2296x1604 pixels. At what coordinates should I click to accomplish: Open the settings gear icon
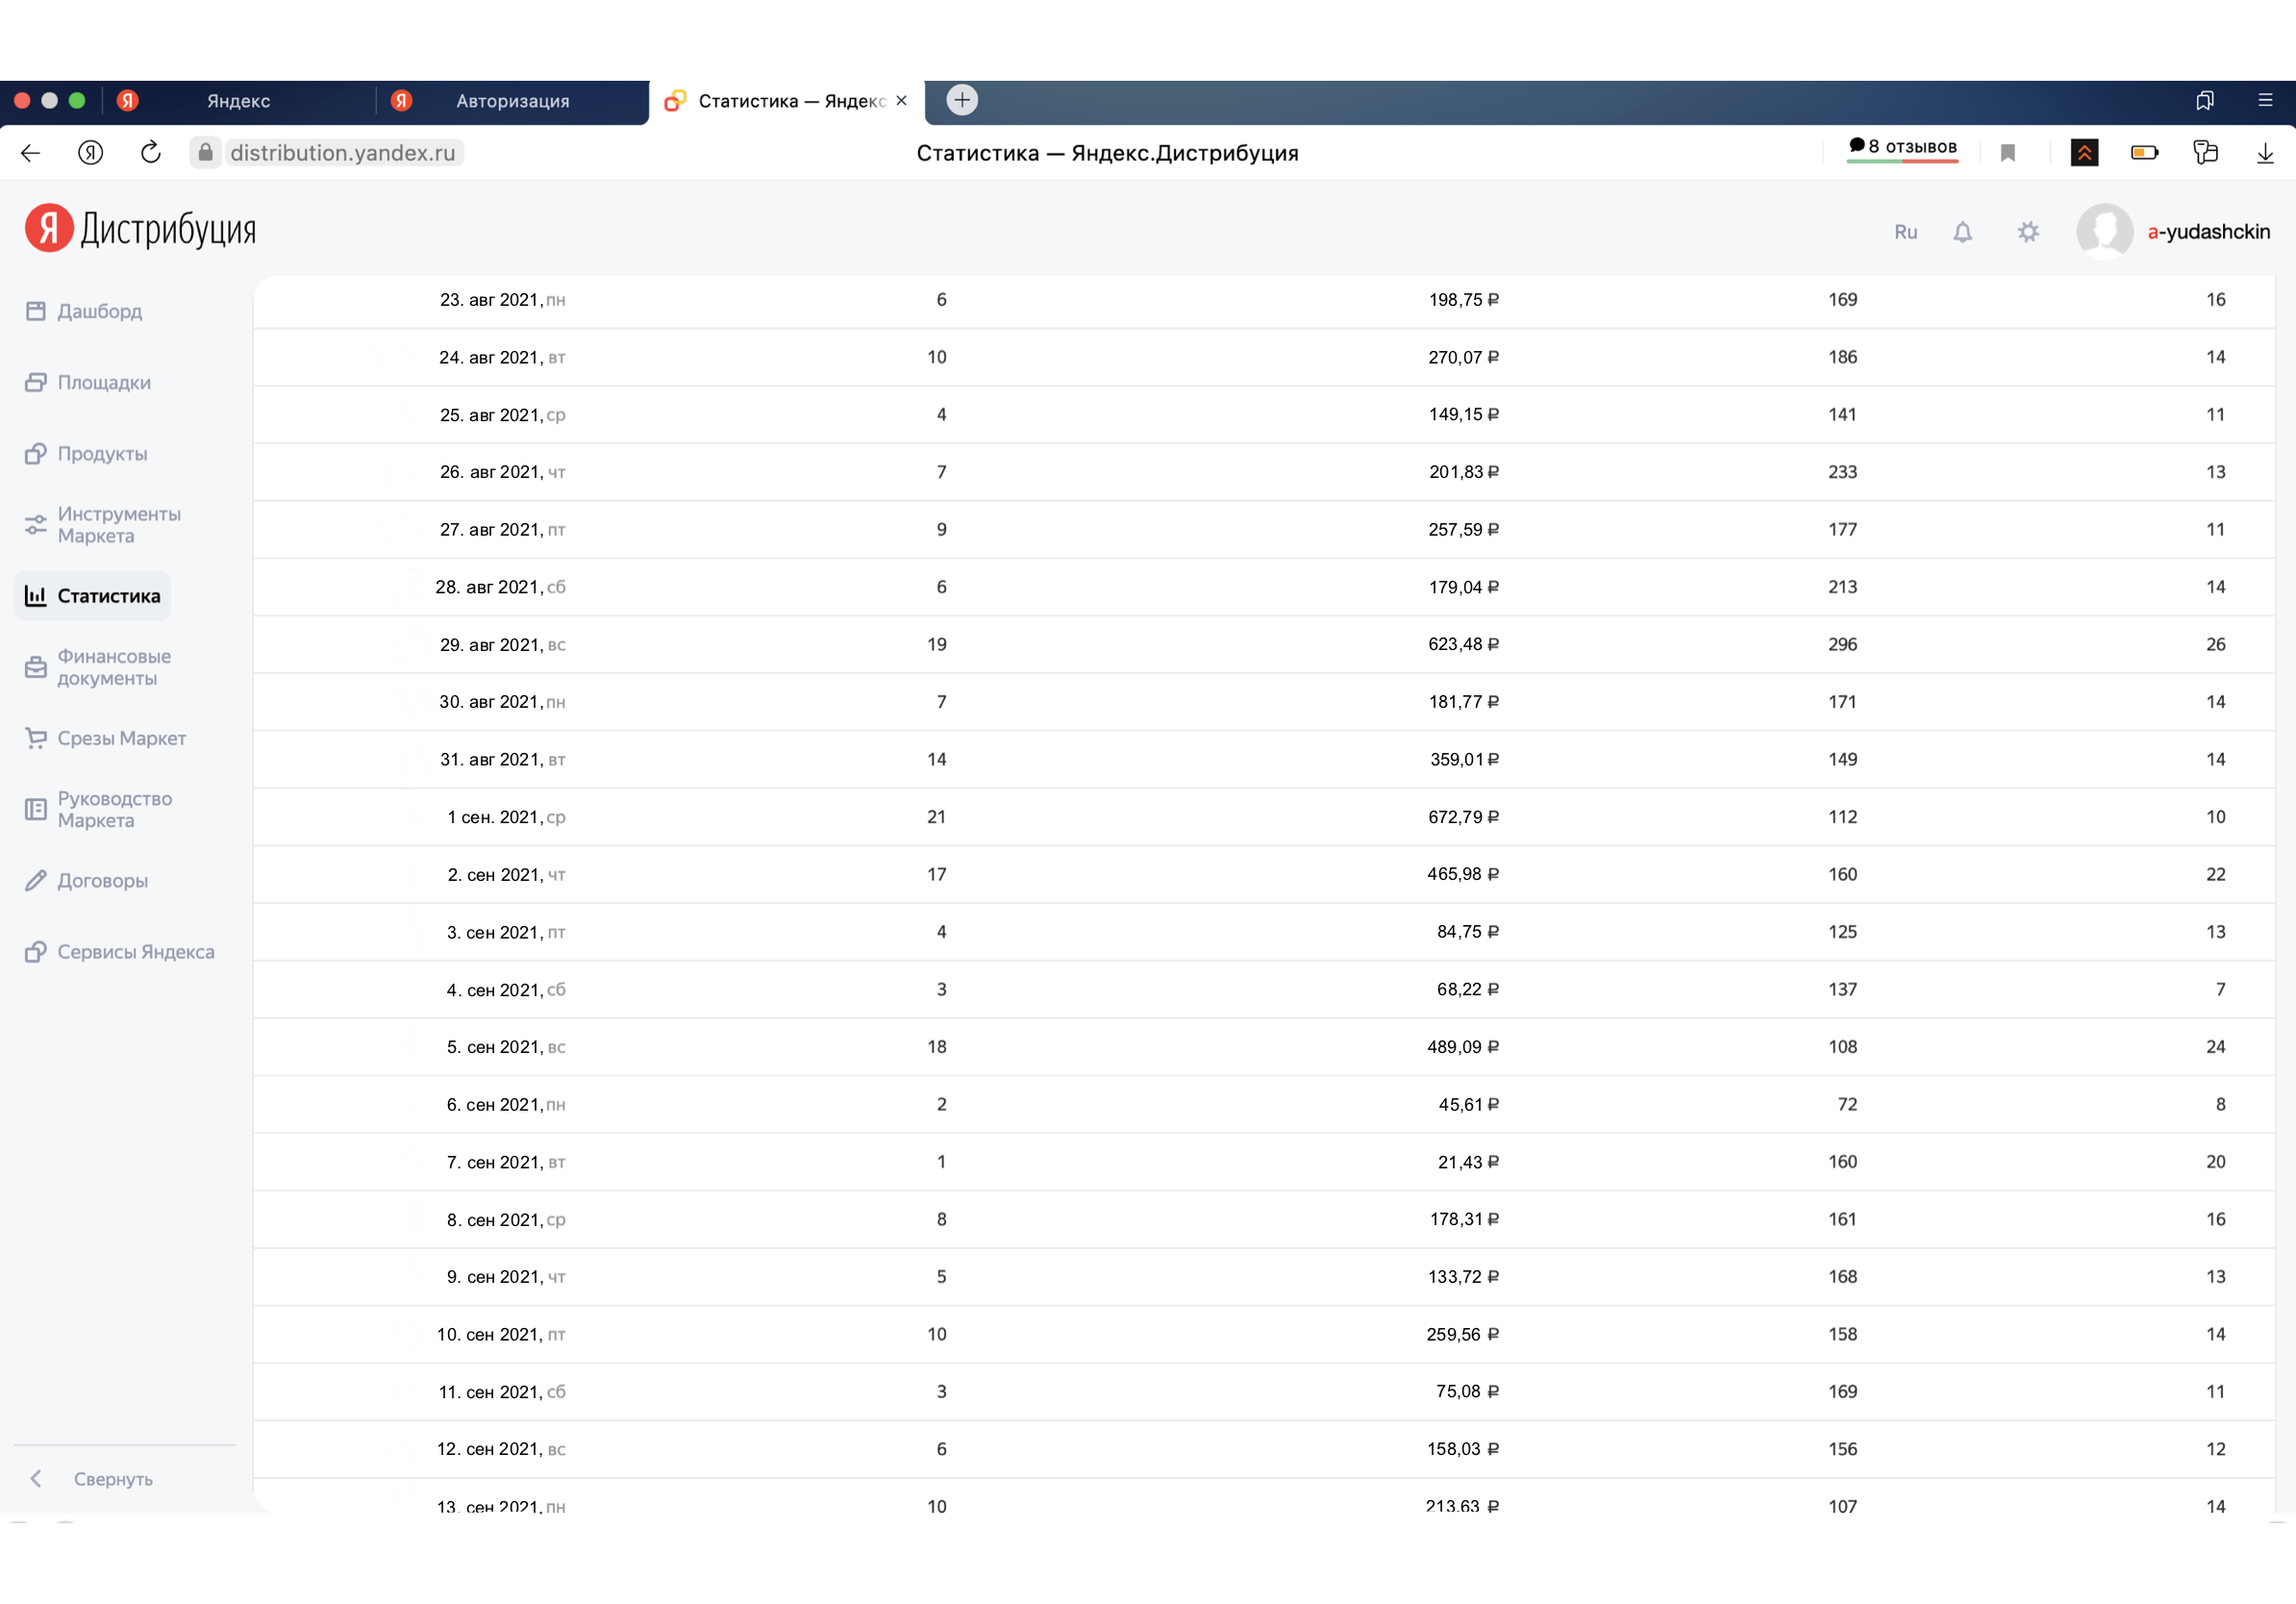(2027, 232)
